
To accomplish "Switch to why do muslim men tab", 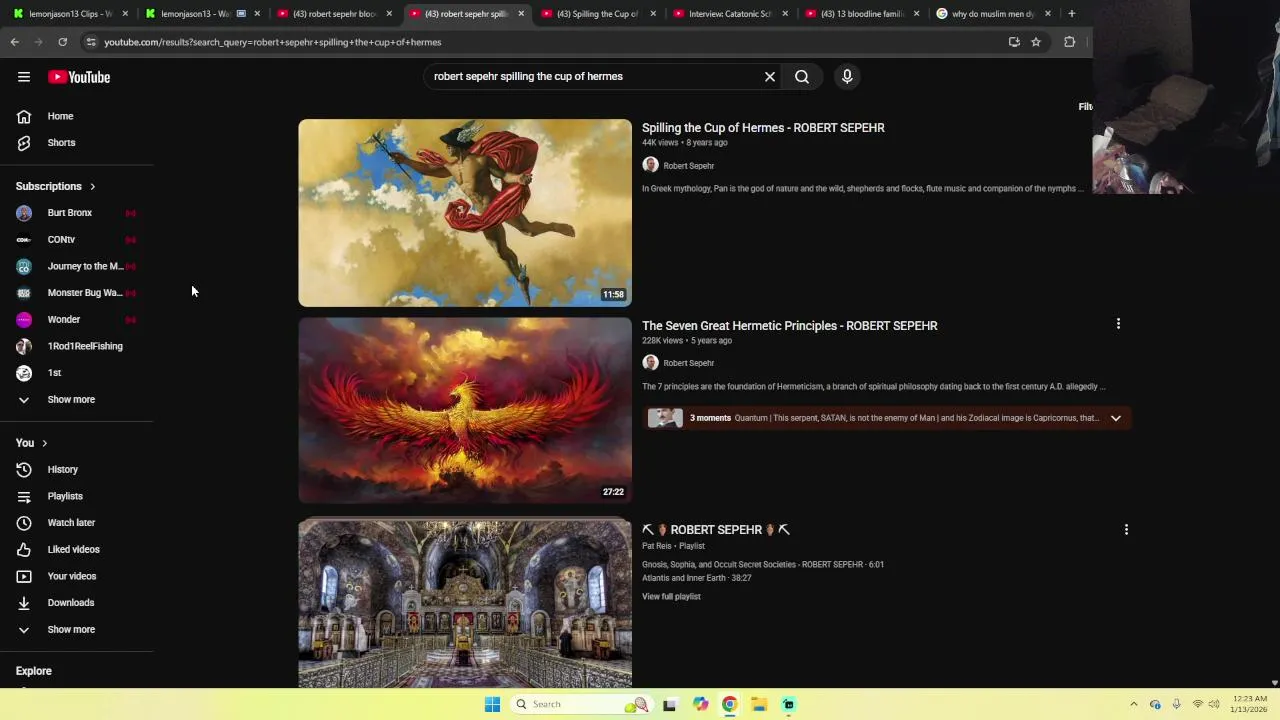I will click(x=993, y=14).
